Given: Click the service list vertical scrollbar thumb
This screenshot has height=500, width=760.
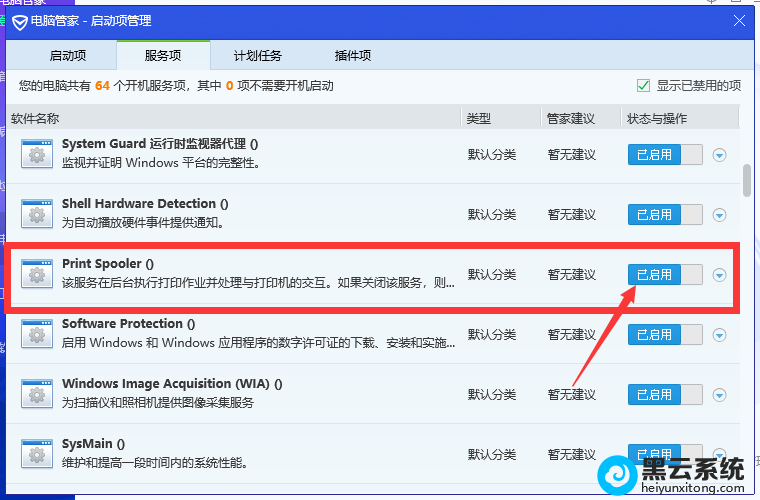Looking at the screenshot, I should tap(746, 180).
